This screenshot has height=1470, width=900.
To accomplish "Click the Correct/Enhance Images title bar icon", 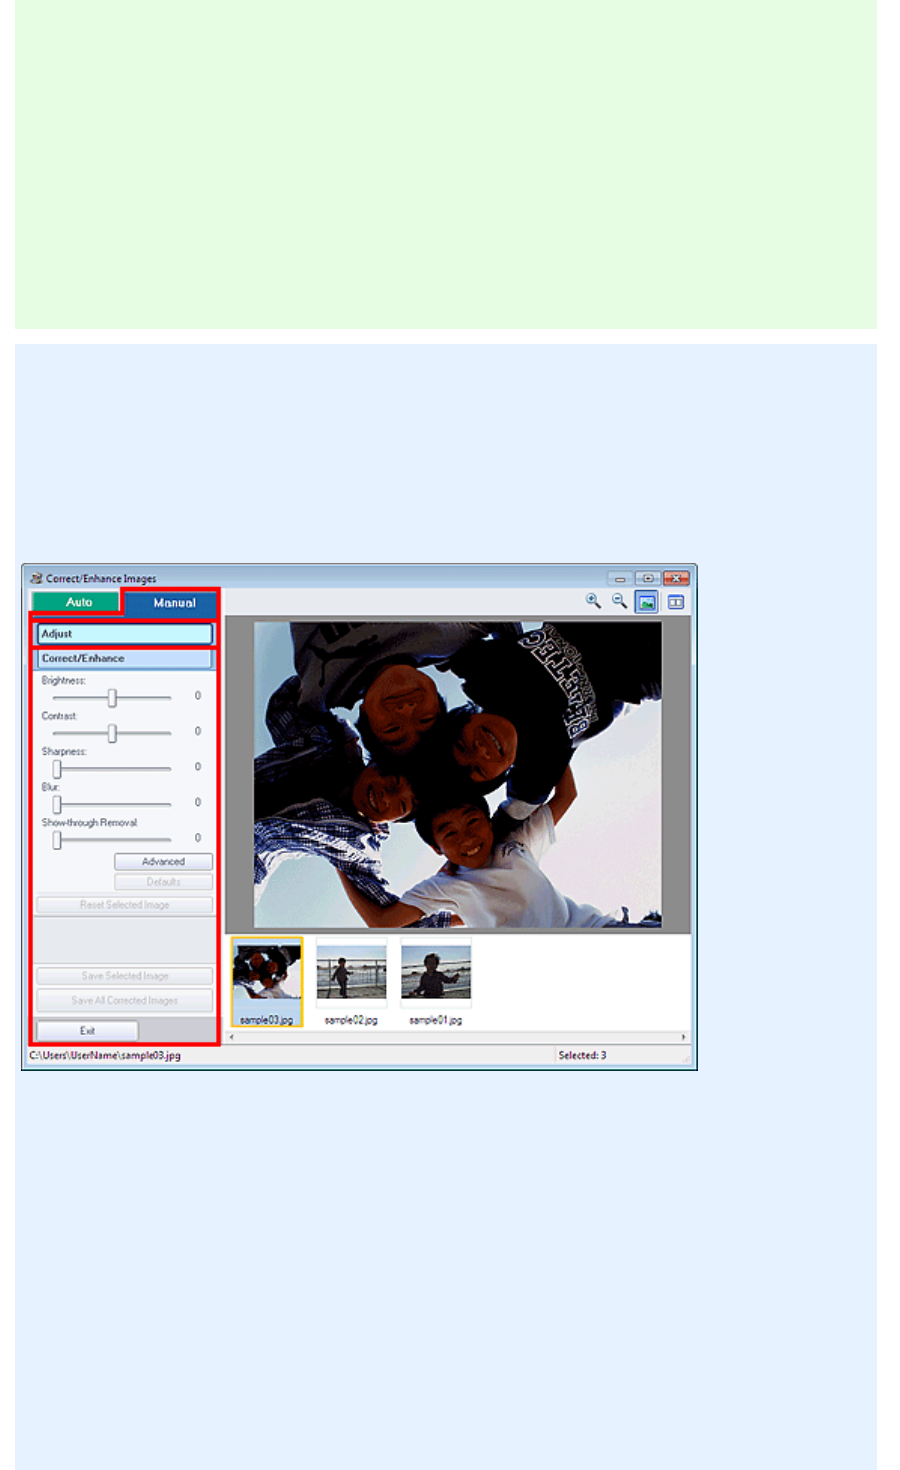I will pyautogui.click(x=36, y=578).
